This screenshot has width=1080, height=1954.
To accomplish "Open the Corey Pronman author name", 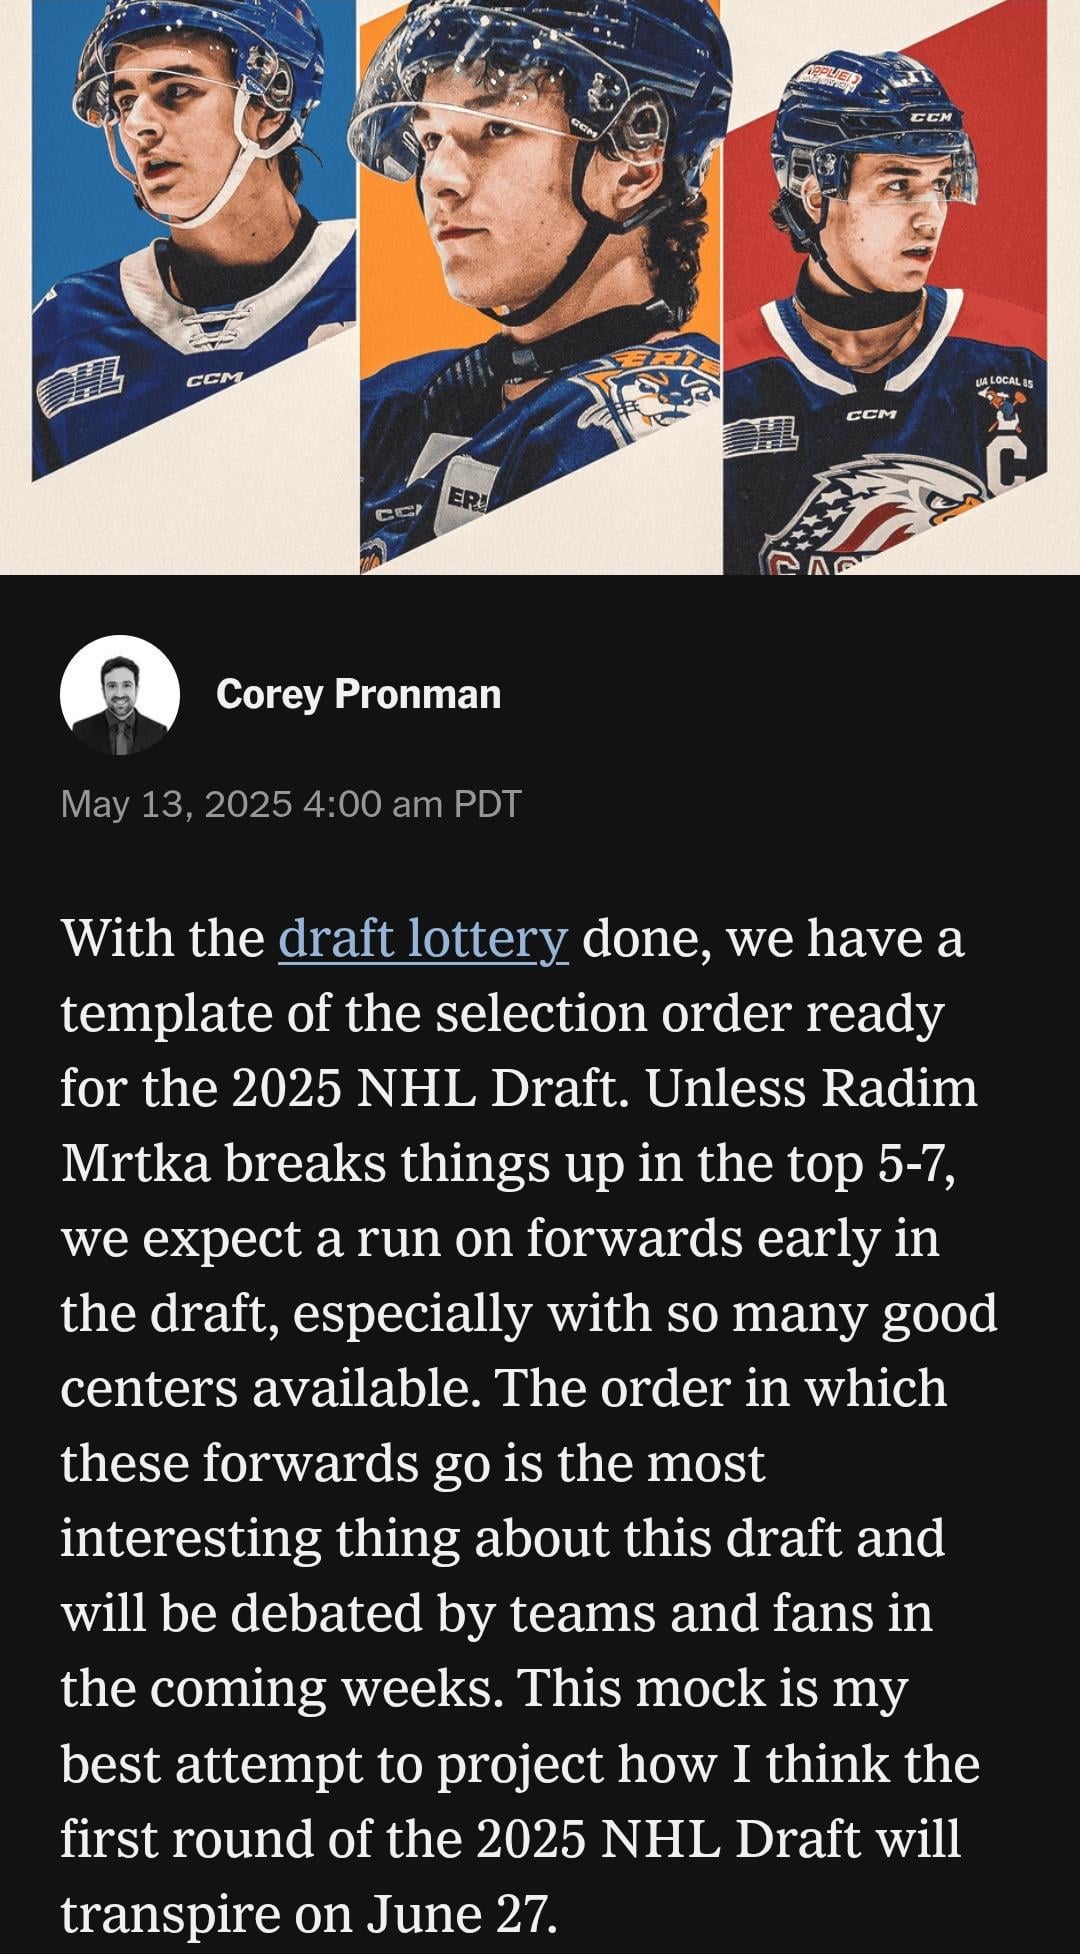I will coord(358,694).
